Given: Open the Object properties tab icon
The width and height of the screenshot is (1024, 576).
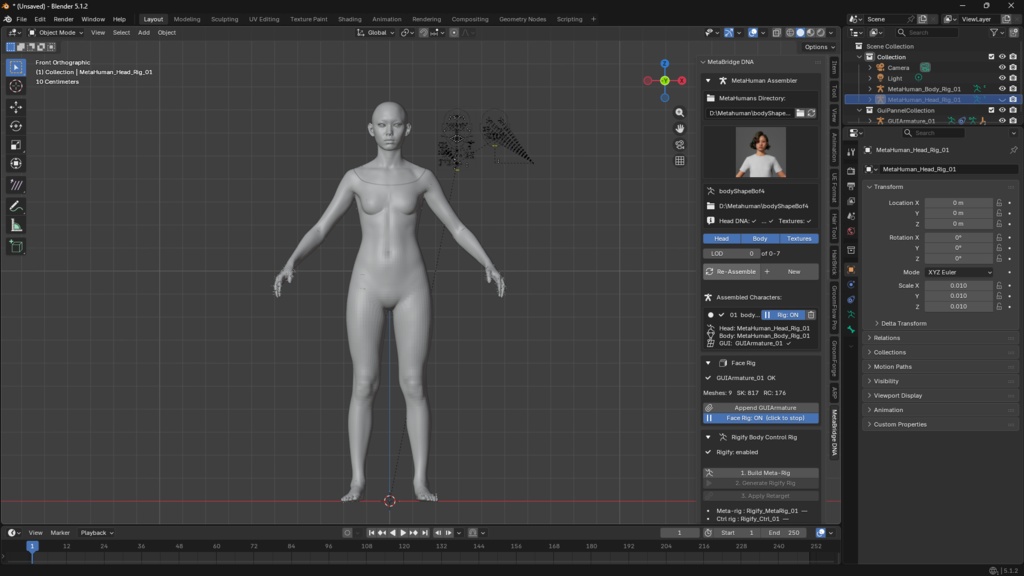Looking at the screenshot, I should pos(851,269).
